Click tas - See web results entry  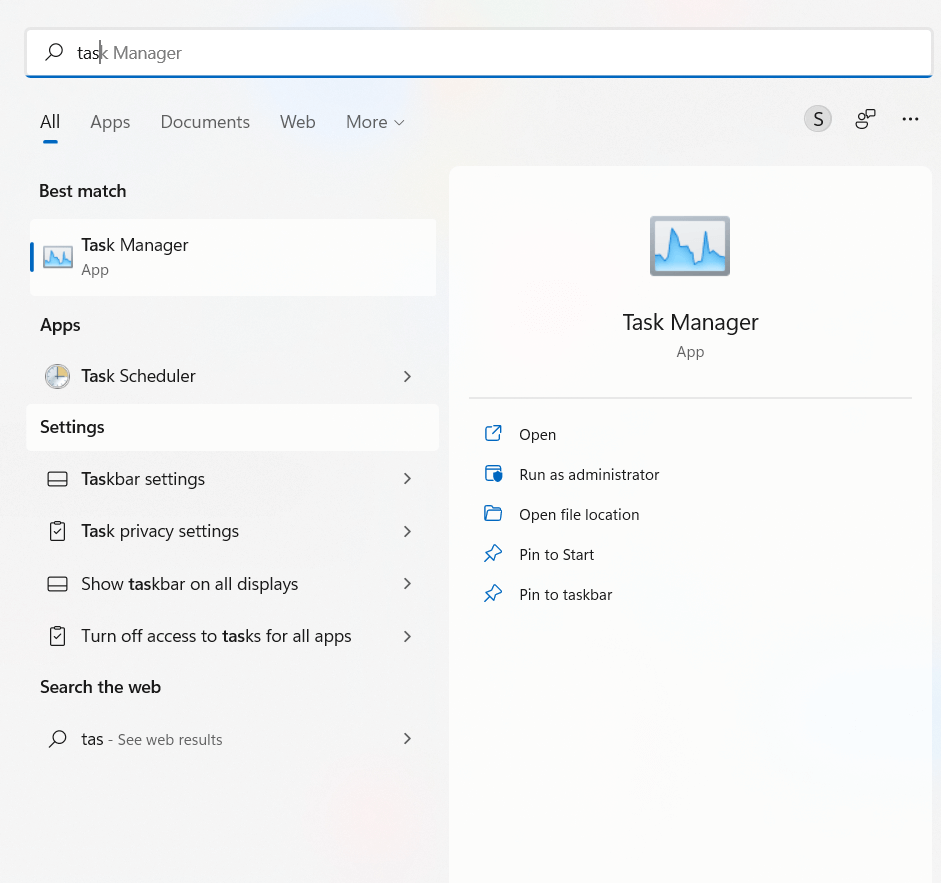[233, 739]
